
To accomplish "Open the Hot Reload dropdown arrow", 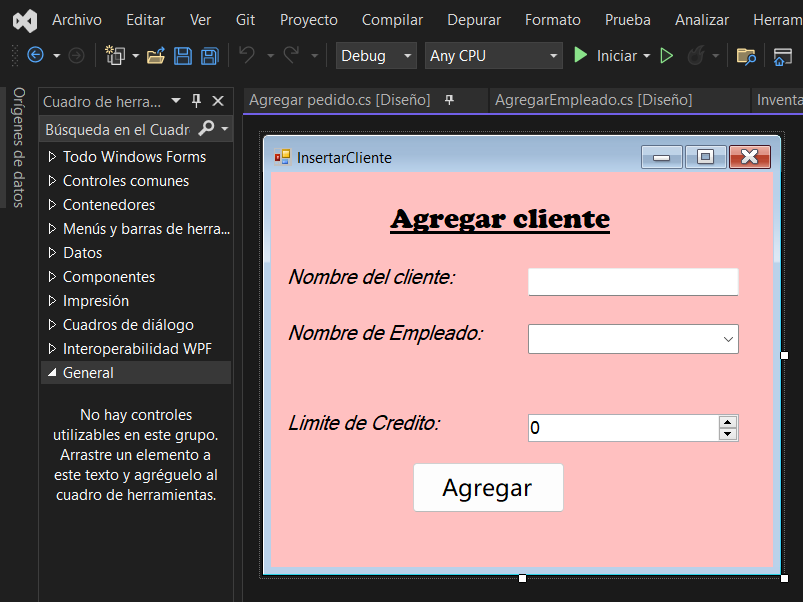I will [715, 55].
